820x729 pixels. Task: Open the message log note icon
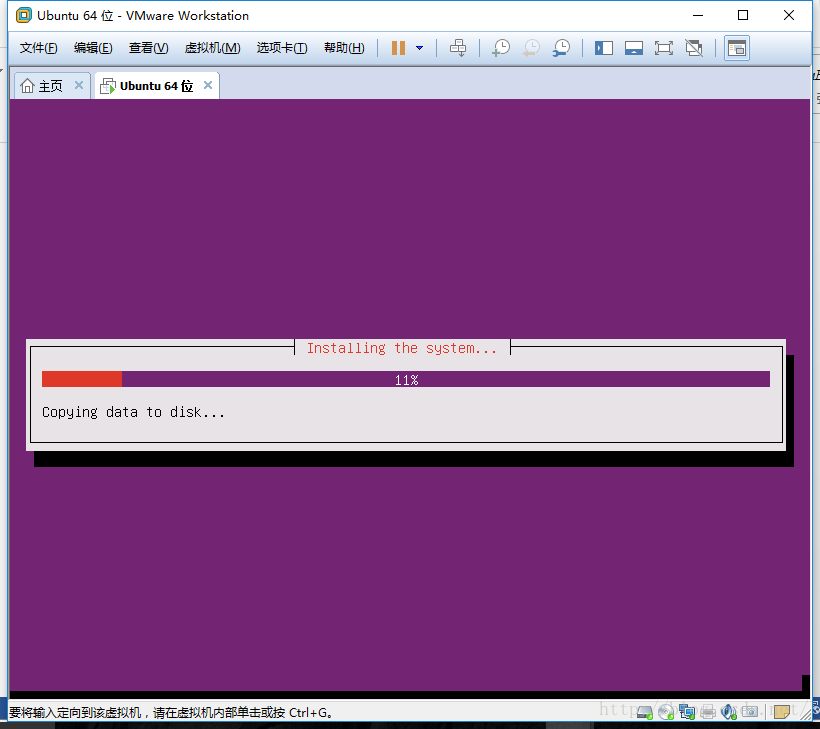[x=782, y=712]
